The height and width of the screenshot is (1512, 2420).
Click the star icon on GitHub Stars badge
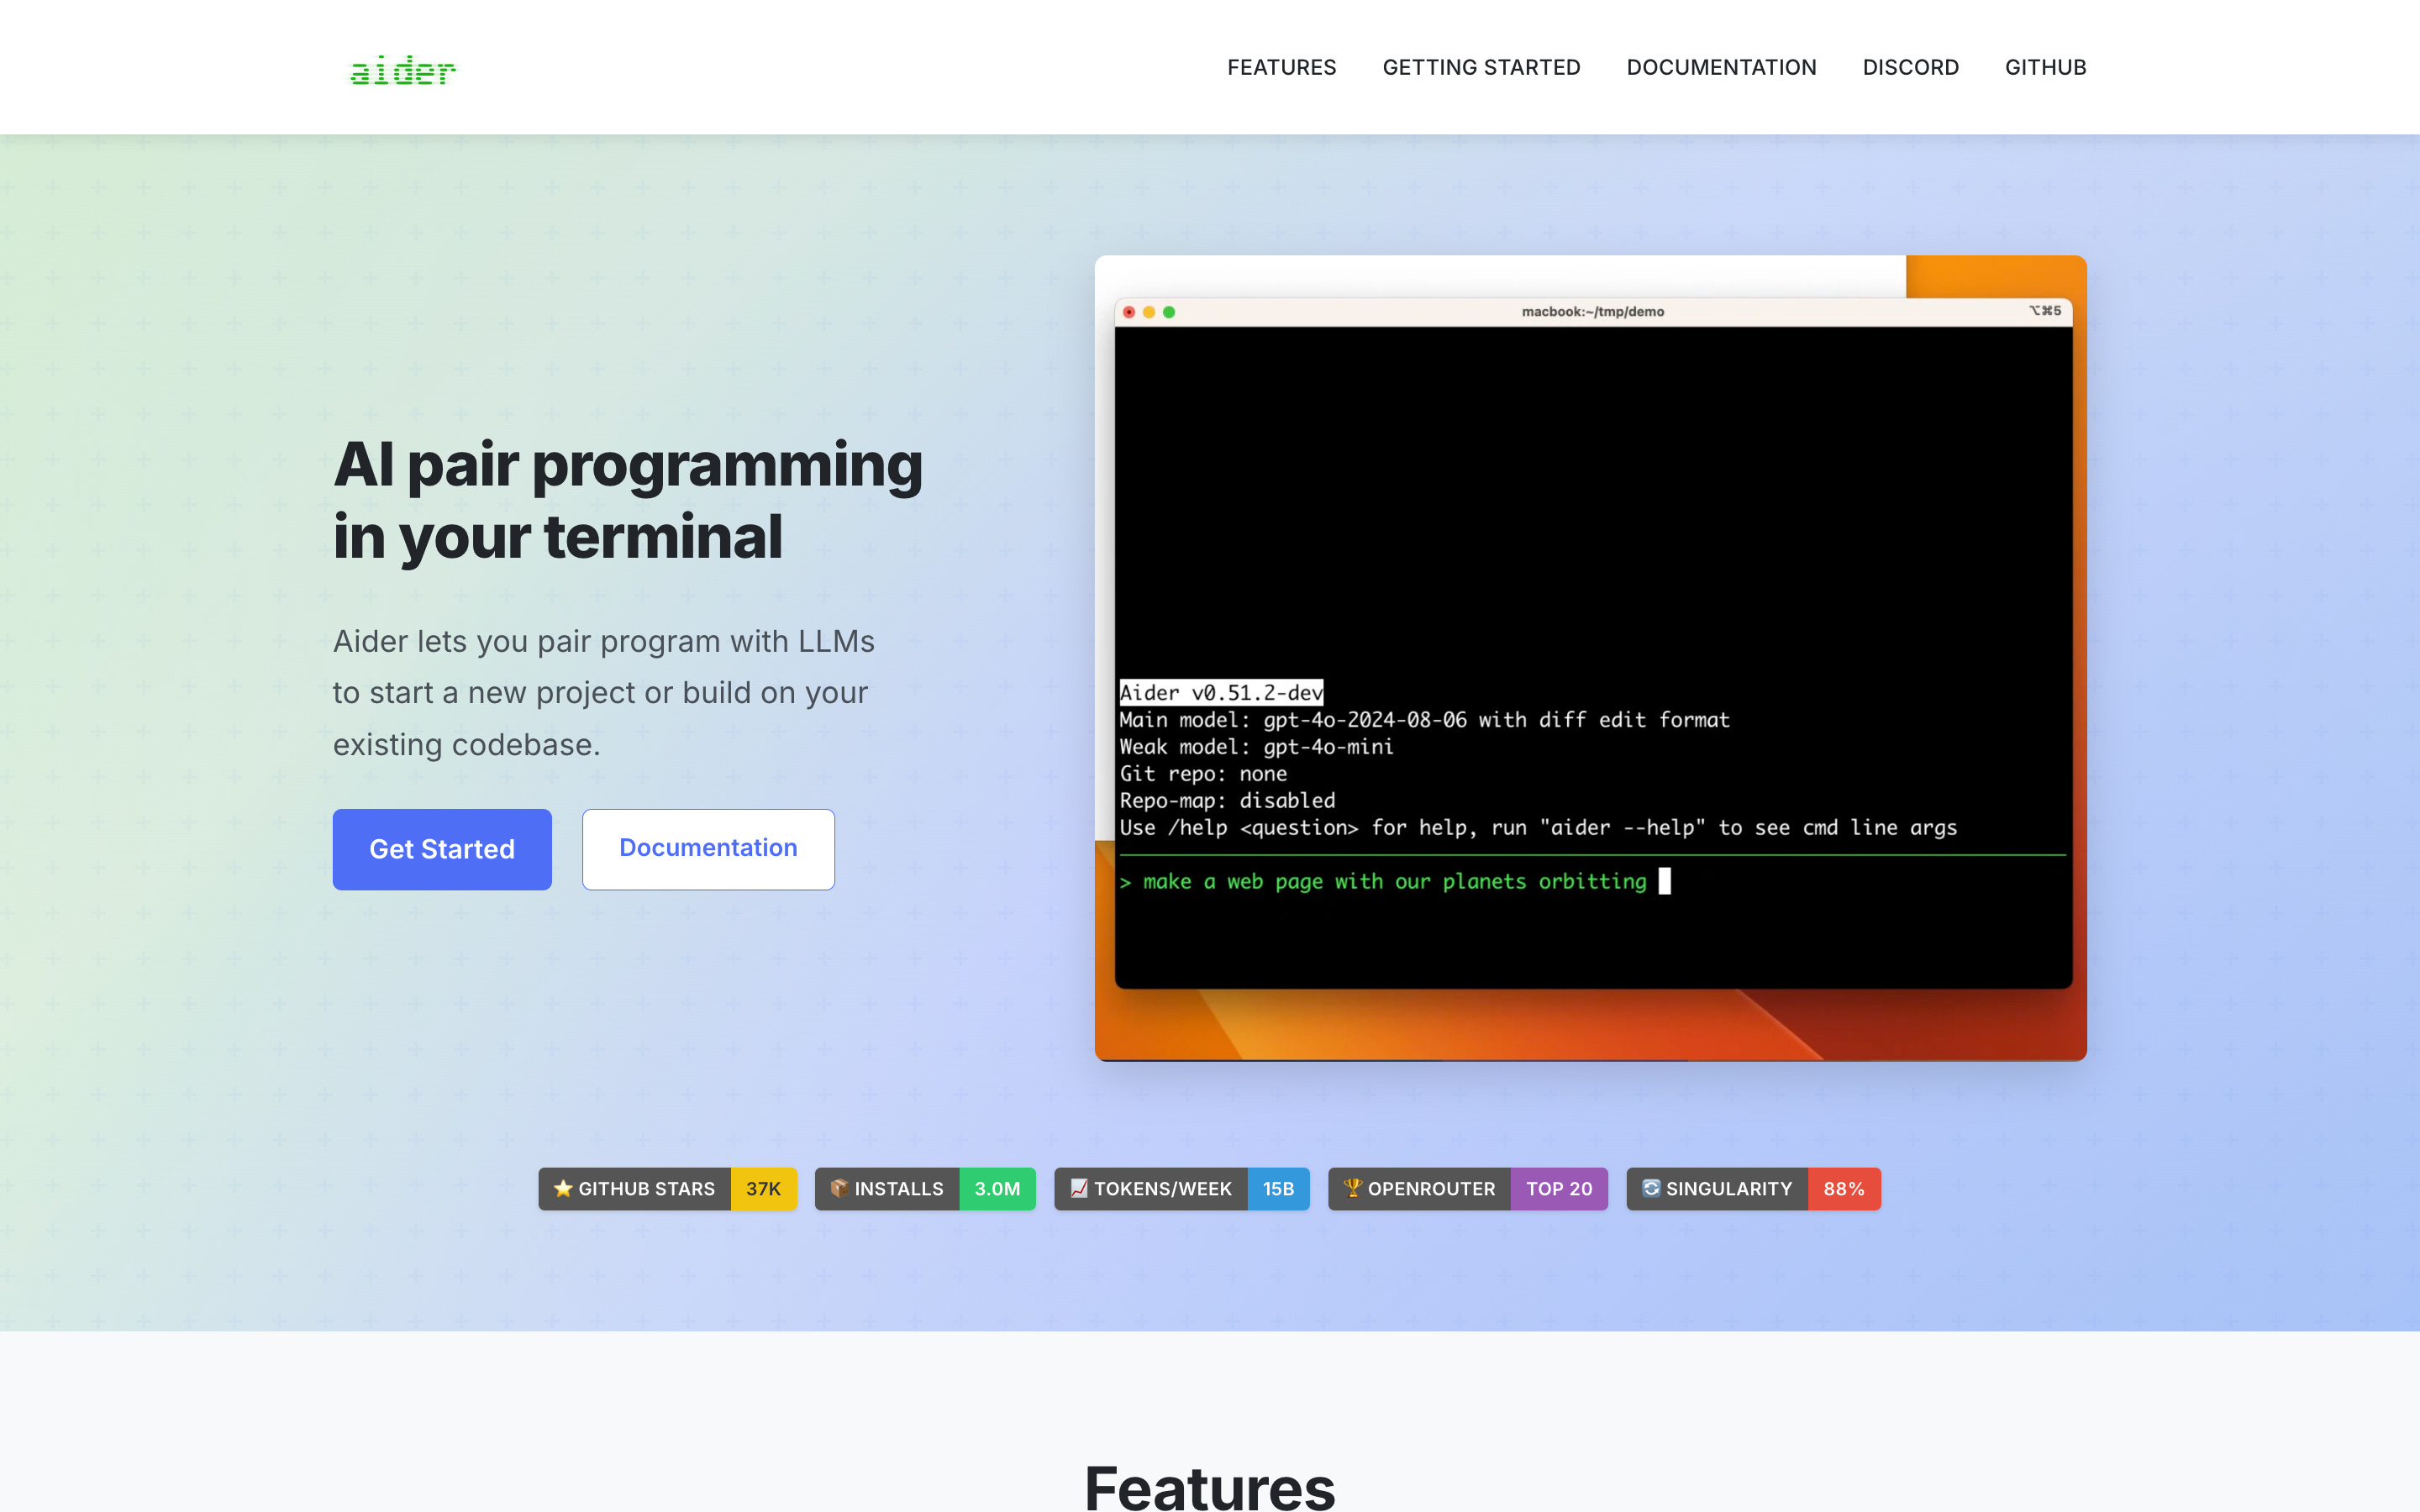(563, 1188)
